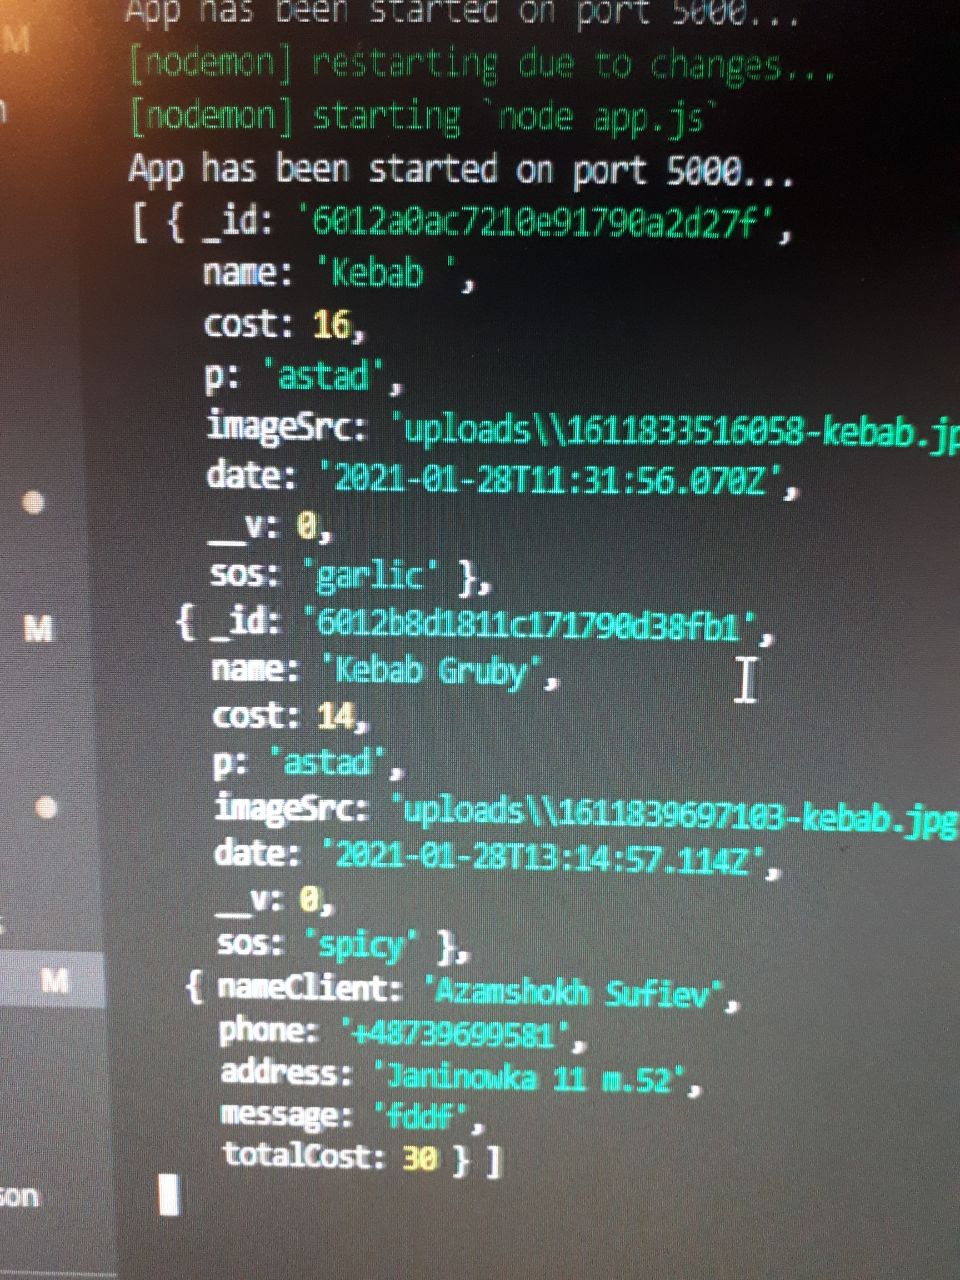Image resolution: width=960 pixels, height=1280 pixels.
Task: Click the M badge in highlighted sidebar row
Action: click(55, 980)
